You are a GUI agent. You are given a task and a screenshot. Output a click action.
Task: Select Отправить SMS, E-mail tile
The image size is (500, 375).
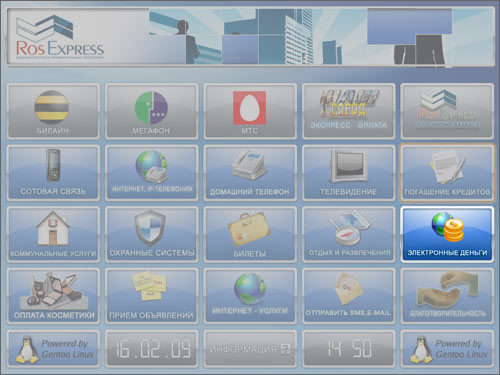[349, 296]
